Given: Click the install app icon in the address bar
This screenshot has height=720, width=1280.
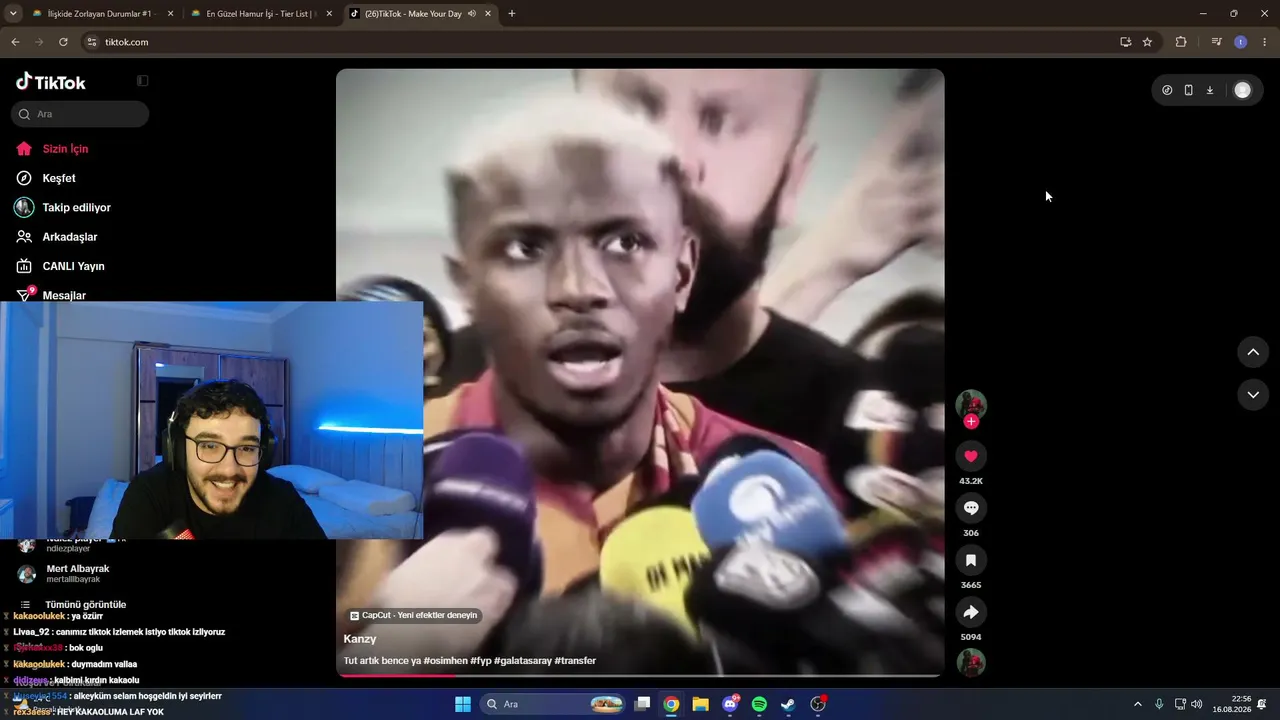Looking at the screenshot, I should click(1126, 42).
